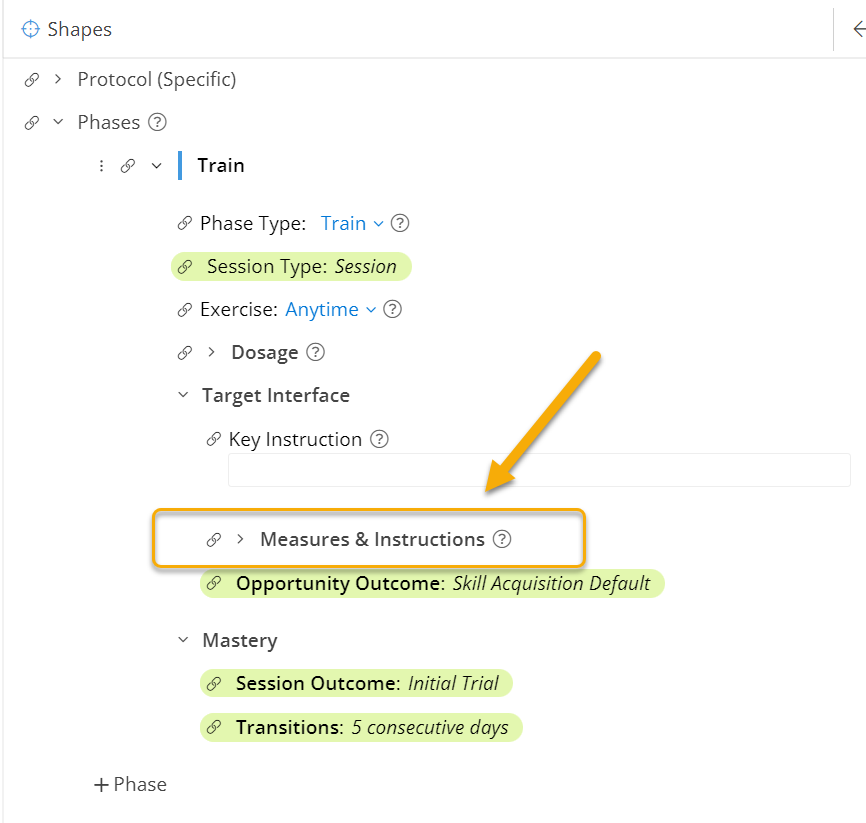The image size is (866, 823).
Task: Click the back arrow at top right
Action: click(857, 30)
